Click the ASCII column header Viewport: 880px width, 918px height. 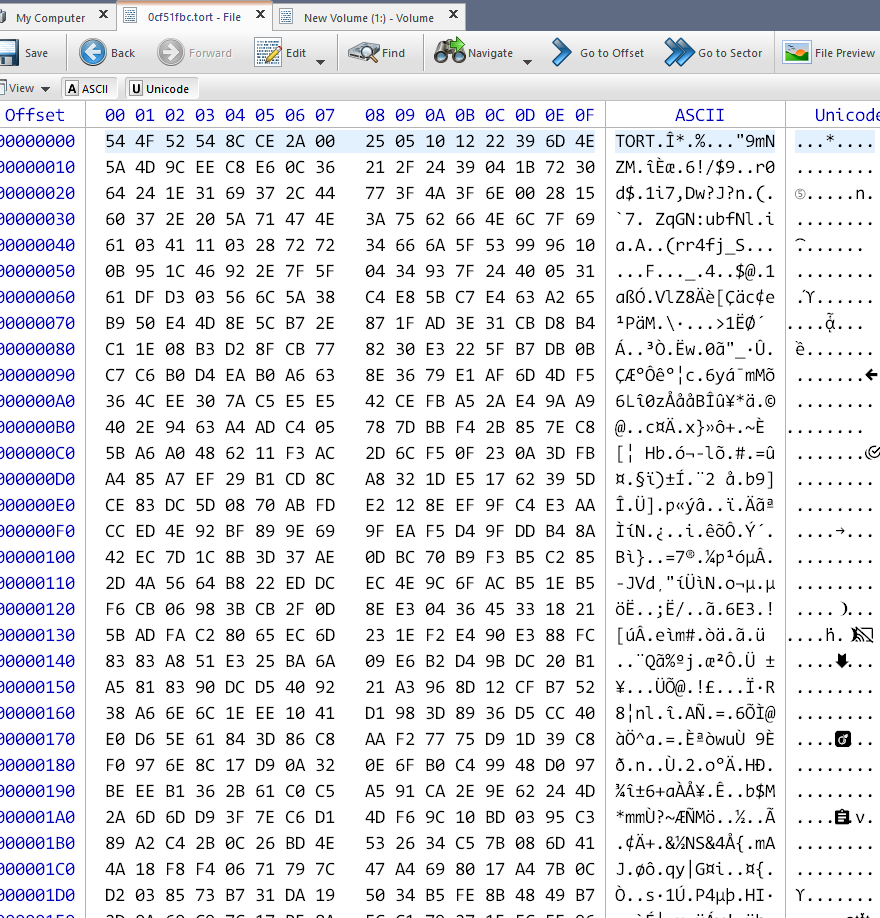(x=699, y=115)
